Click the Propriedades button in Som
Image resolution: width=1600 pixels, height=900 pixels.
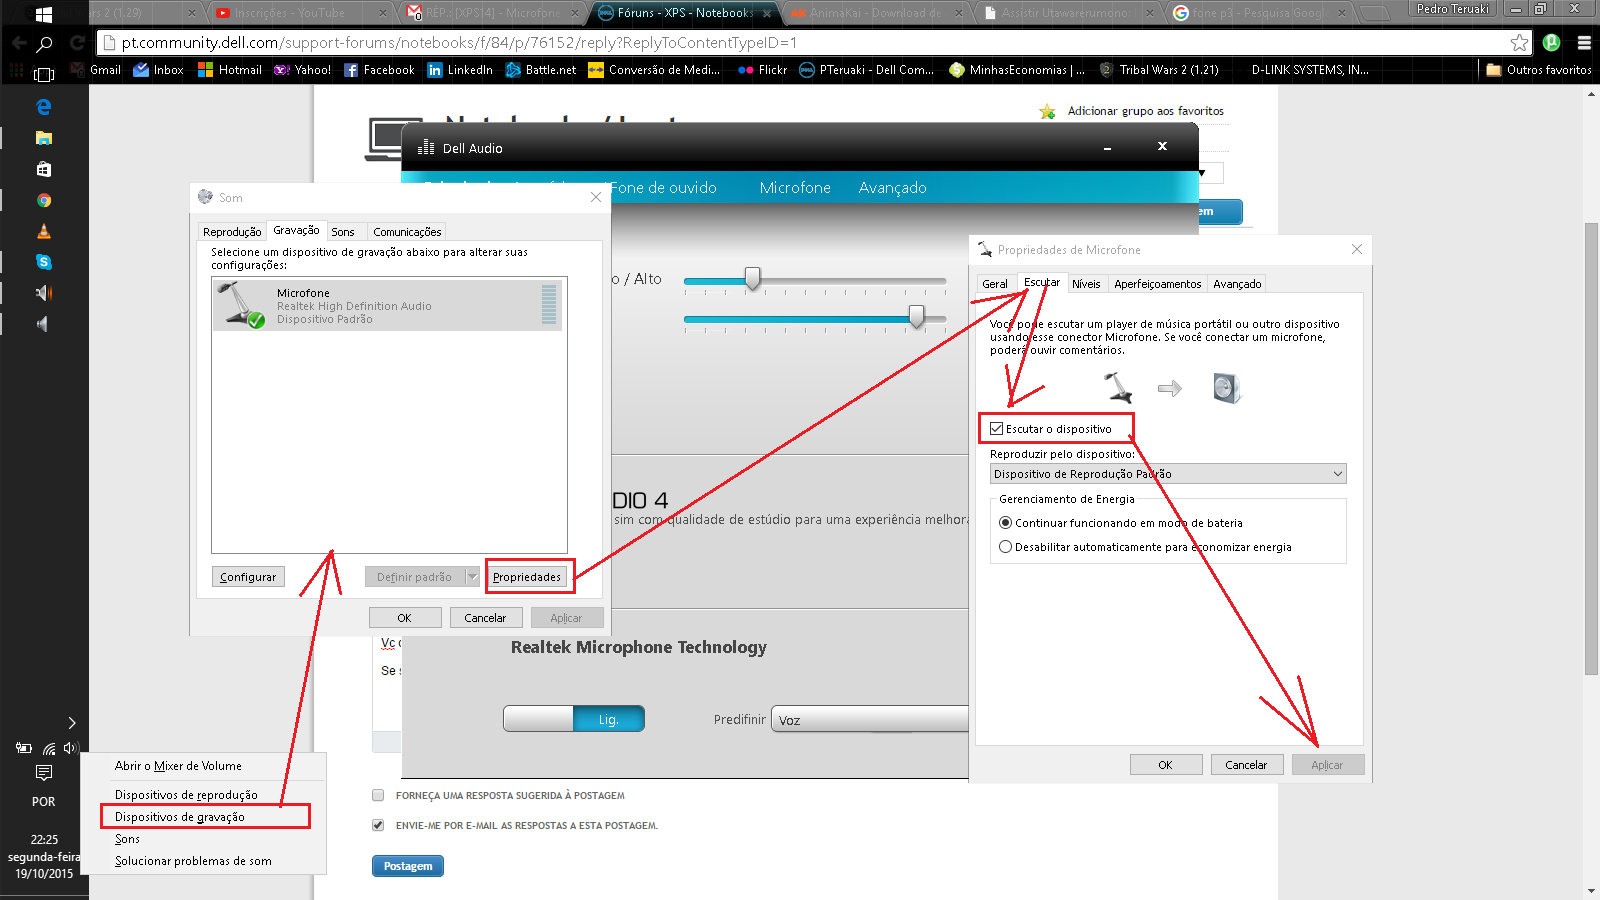coord(527,577)
